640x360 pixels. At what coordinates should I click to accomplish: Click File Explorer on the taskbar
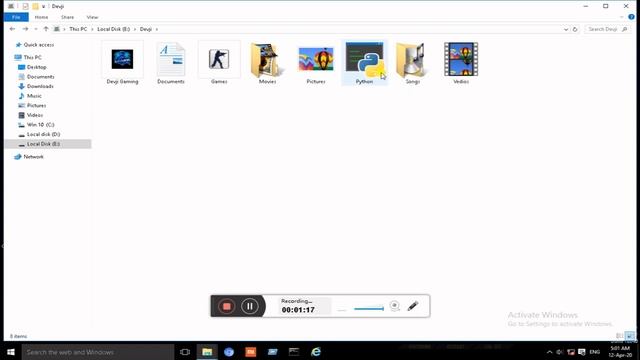tap(207, 352)
